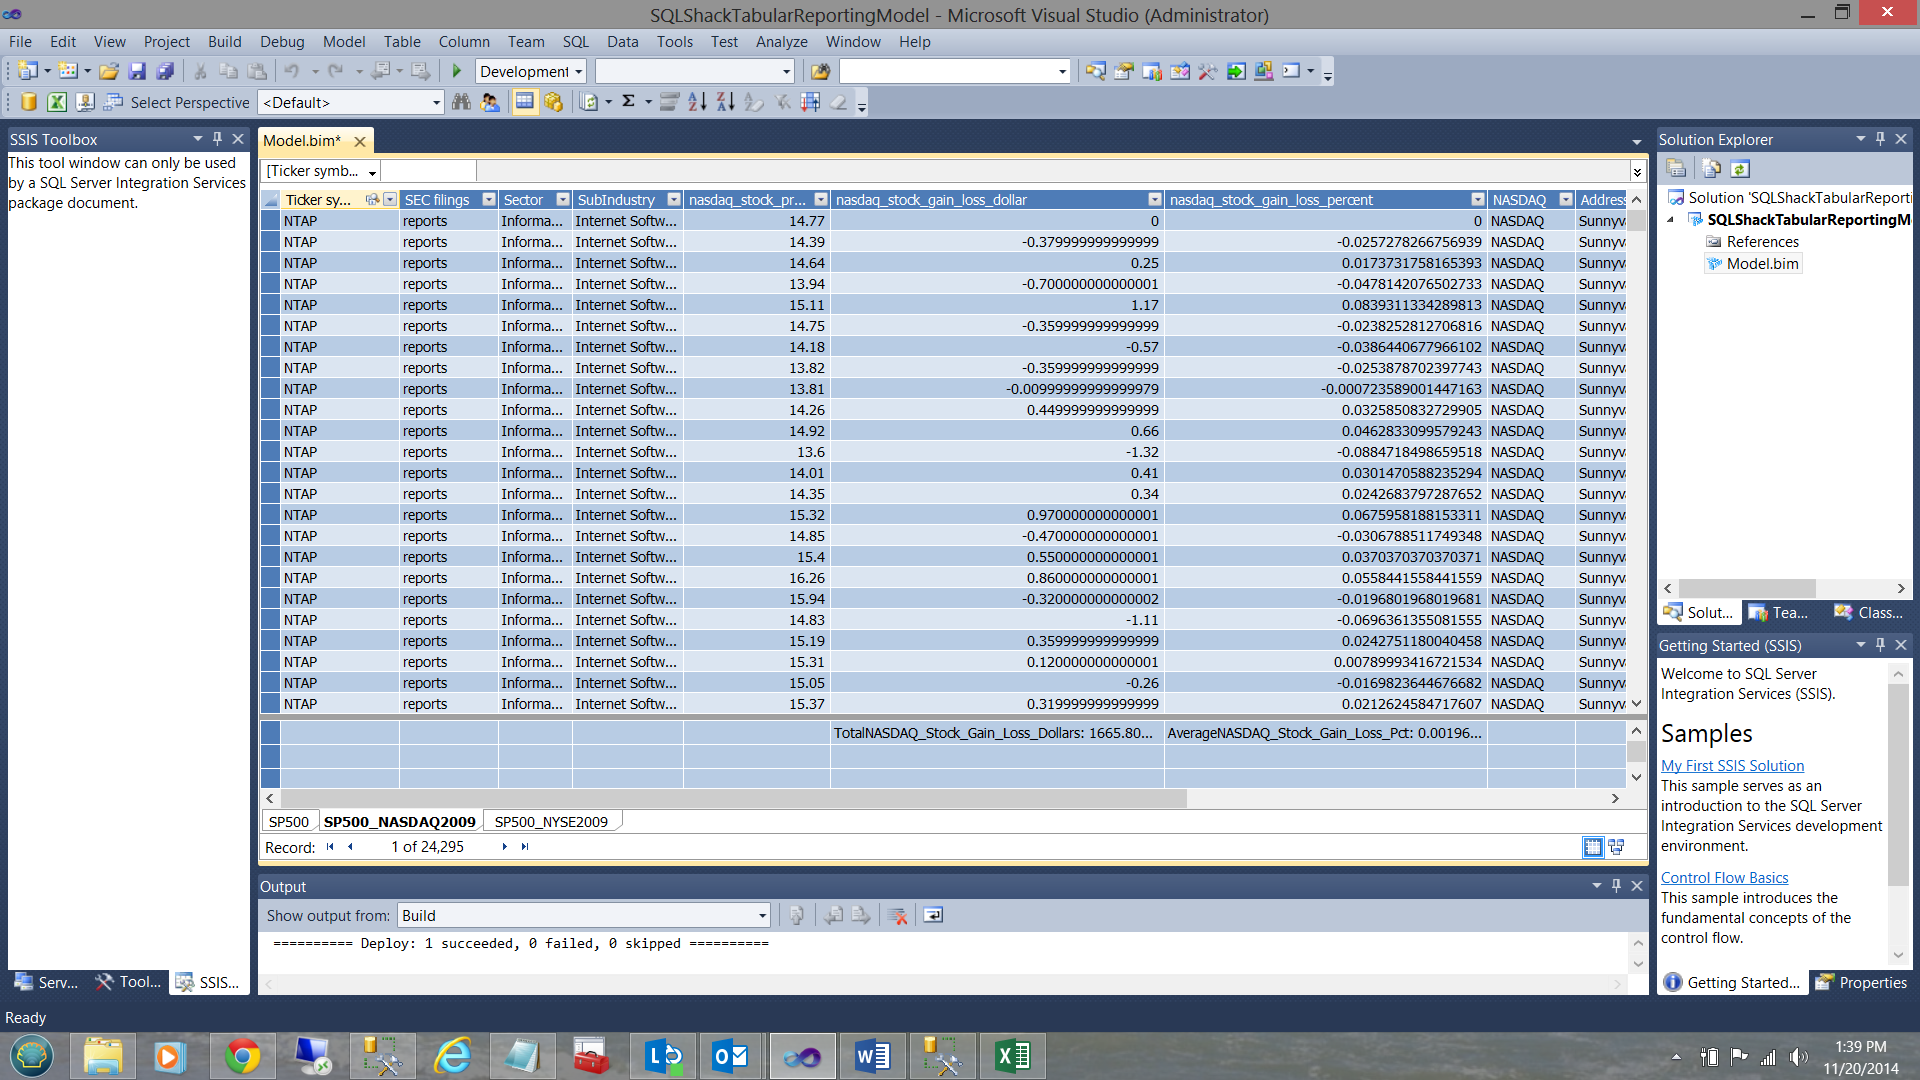The image size is (1920, 1080).
Task: Click the Toolbox wrench and hammer icon
Action: [x=1207, y=71]
